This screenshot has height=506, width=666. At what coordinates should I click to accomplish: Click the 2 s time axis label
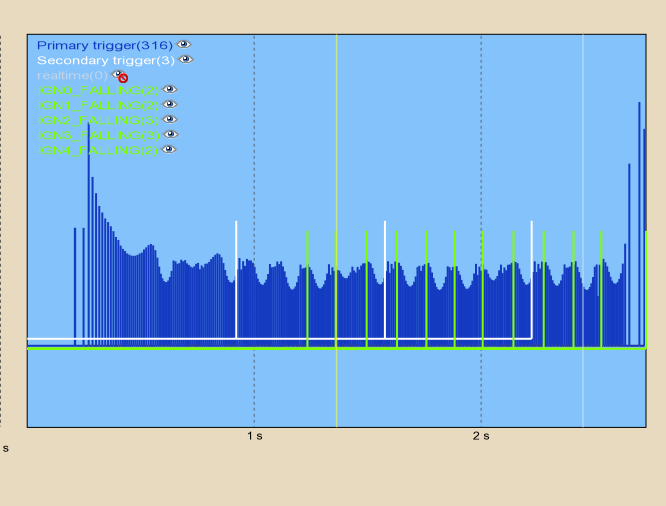[x=481, y=436]
